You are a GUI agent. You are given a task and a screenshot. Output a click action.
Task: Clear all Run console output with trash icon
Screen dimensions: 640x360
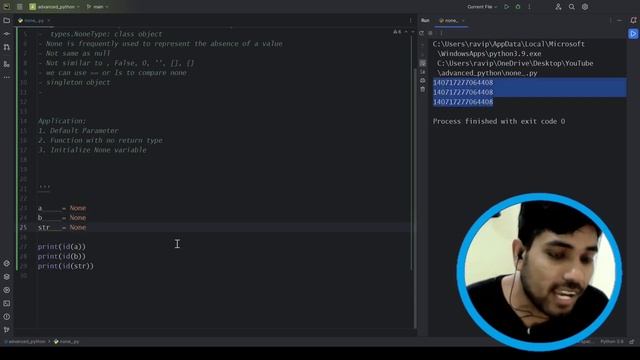pyautogui.click(x=422, y=89)
